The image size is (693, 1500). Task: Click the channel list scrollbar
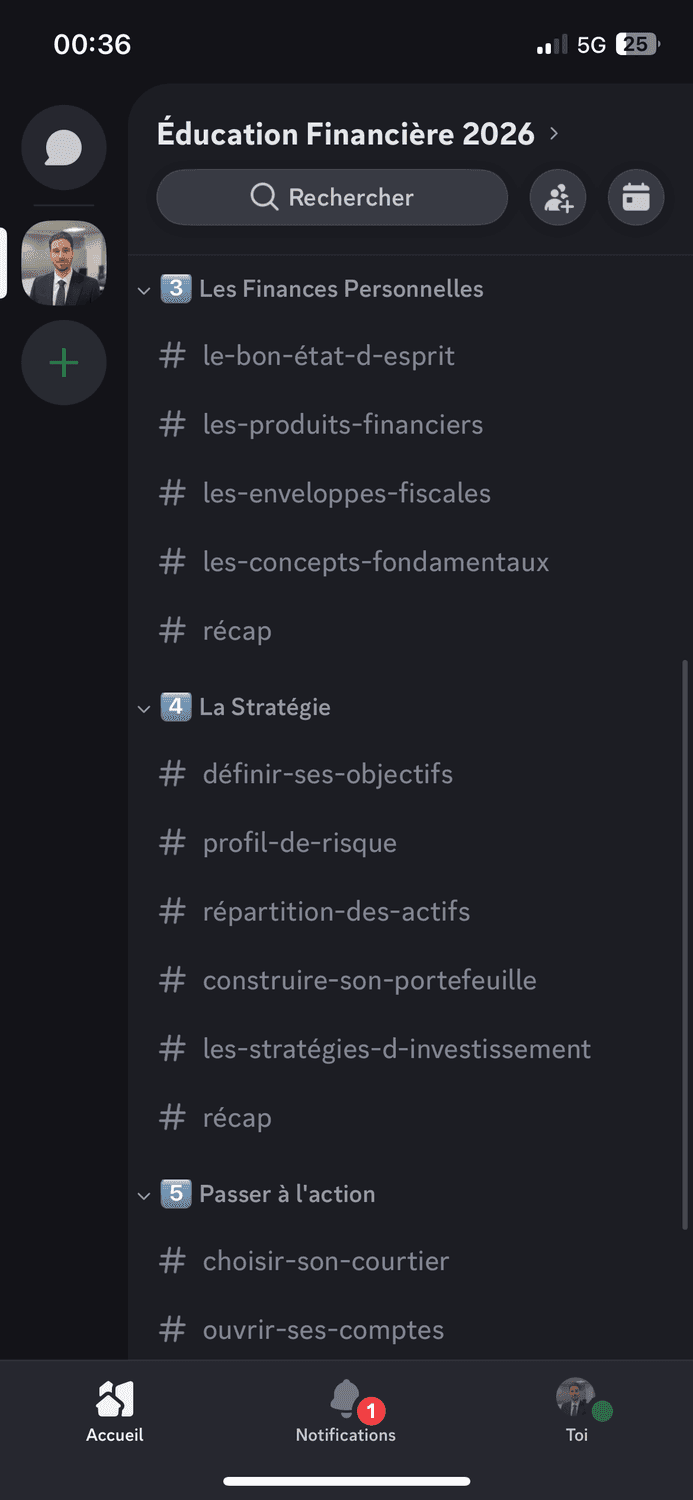(685, 940)
